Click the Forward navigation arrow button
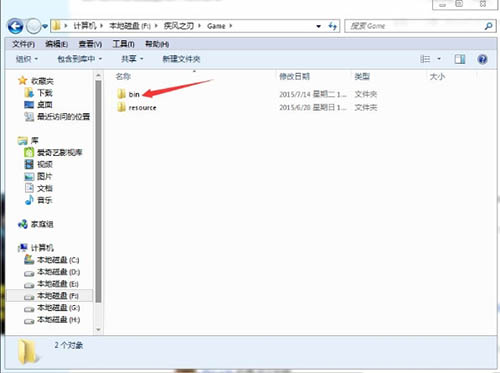 point(33,26)
